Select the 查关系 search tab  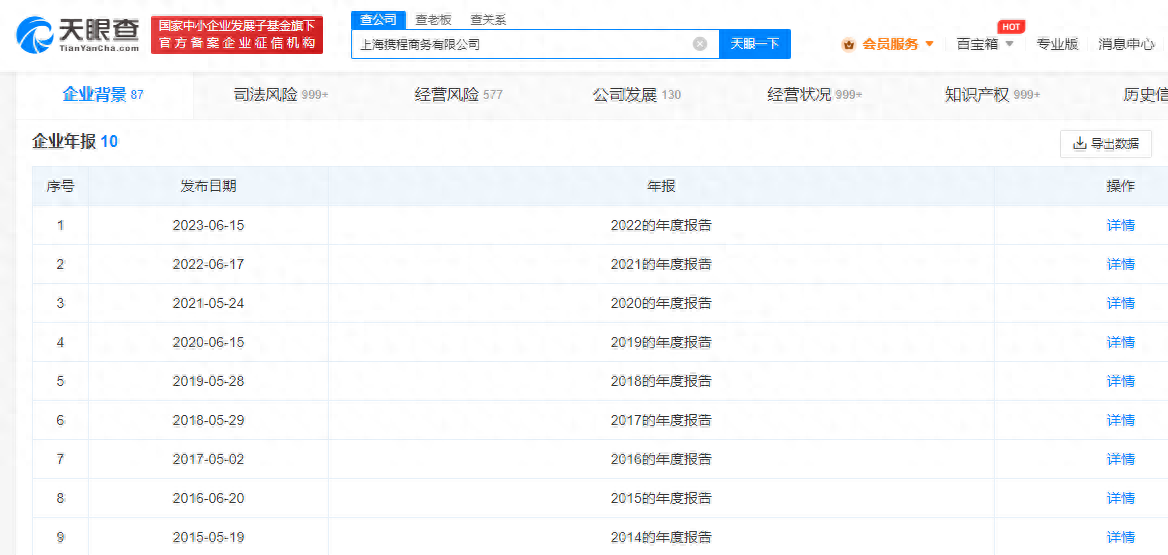(489, 19)
